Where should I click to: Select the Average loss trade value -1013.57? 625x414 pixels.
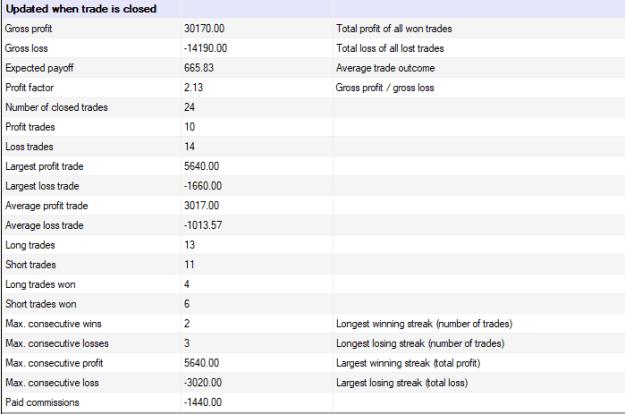click(203, 225)
